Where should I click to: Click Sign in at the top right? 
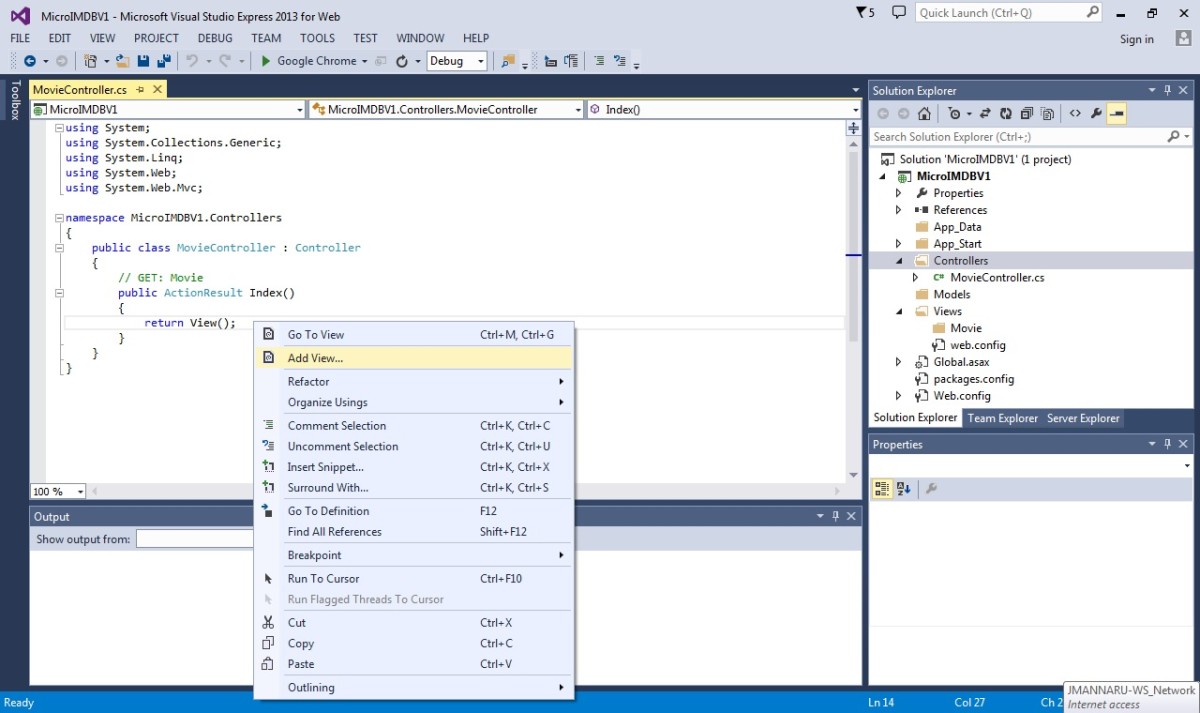[x=1136, y=39]
